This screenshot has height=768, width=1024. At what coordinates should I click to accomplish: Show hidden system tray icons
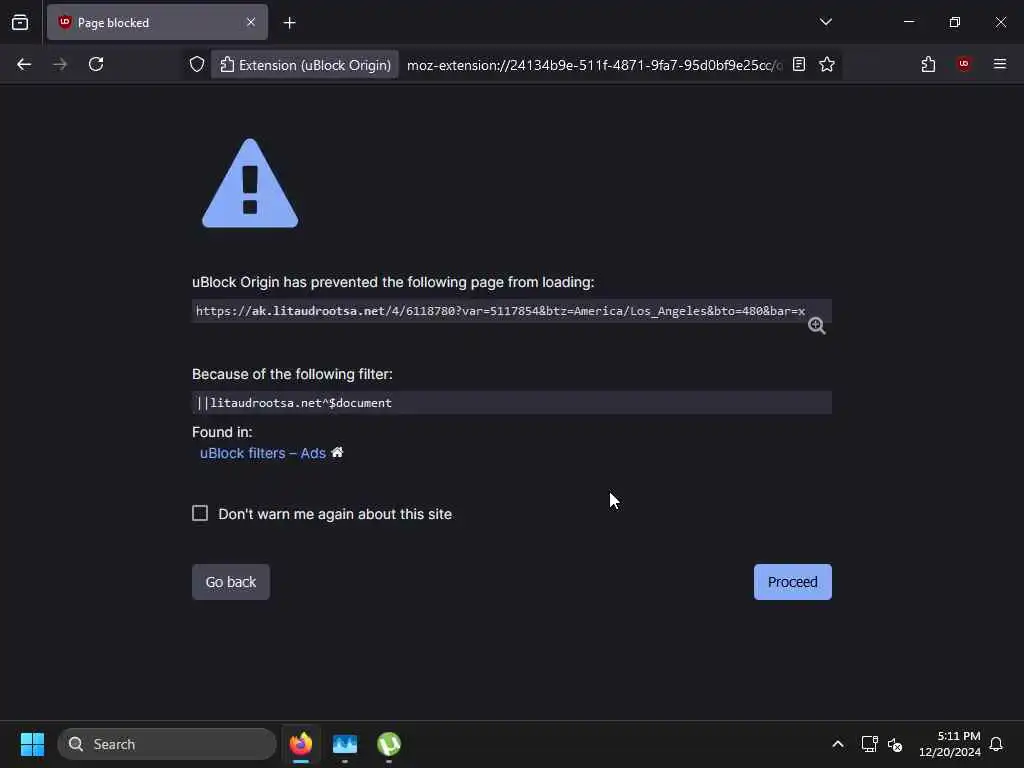click(x=837, y=744)
